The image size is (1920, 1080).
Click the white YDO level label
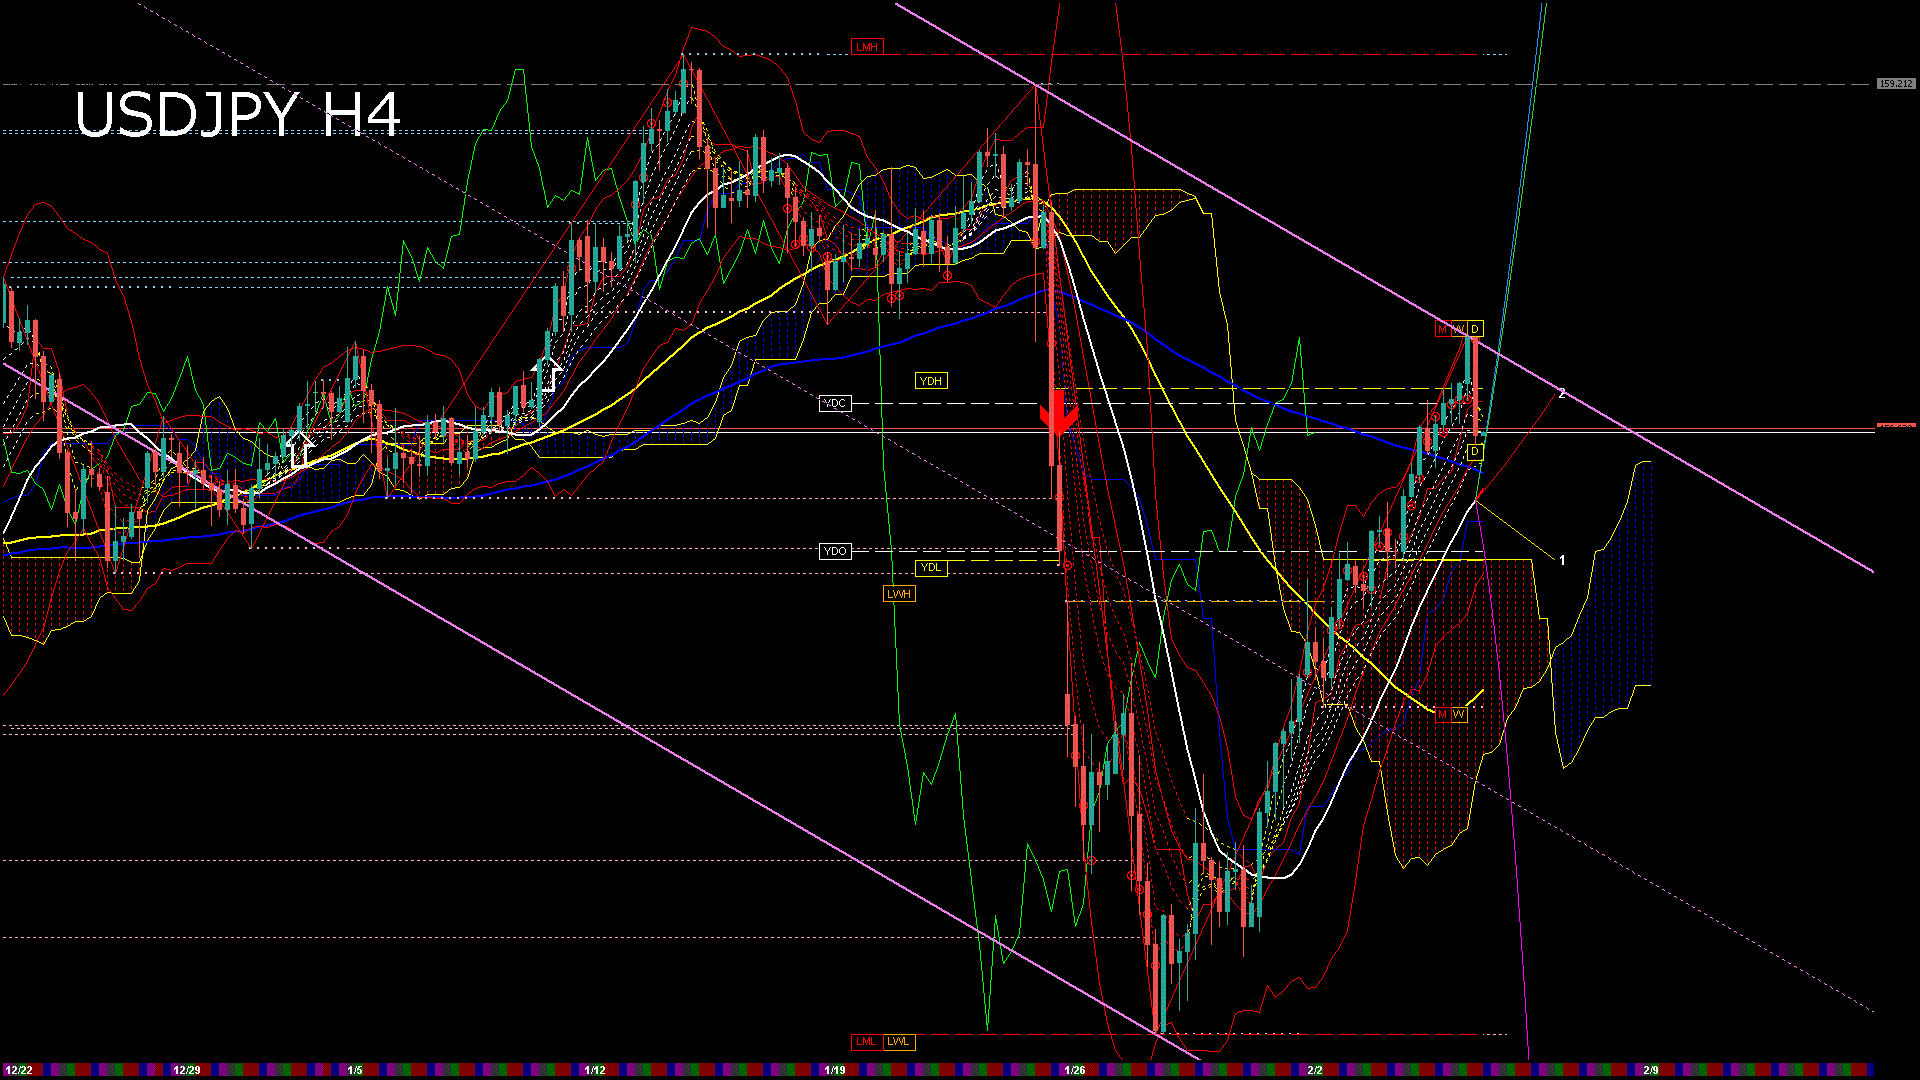[x=834, y=551]
